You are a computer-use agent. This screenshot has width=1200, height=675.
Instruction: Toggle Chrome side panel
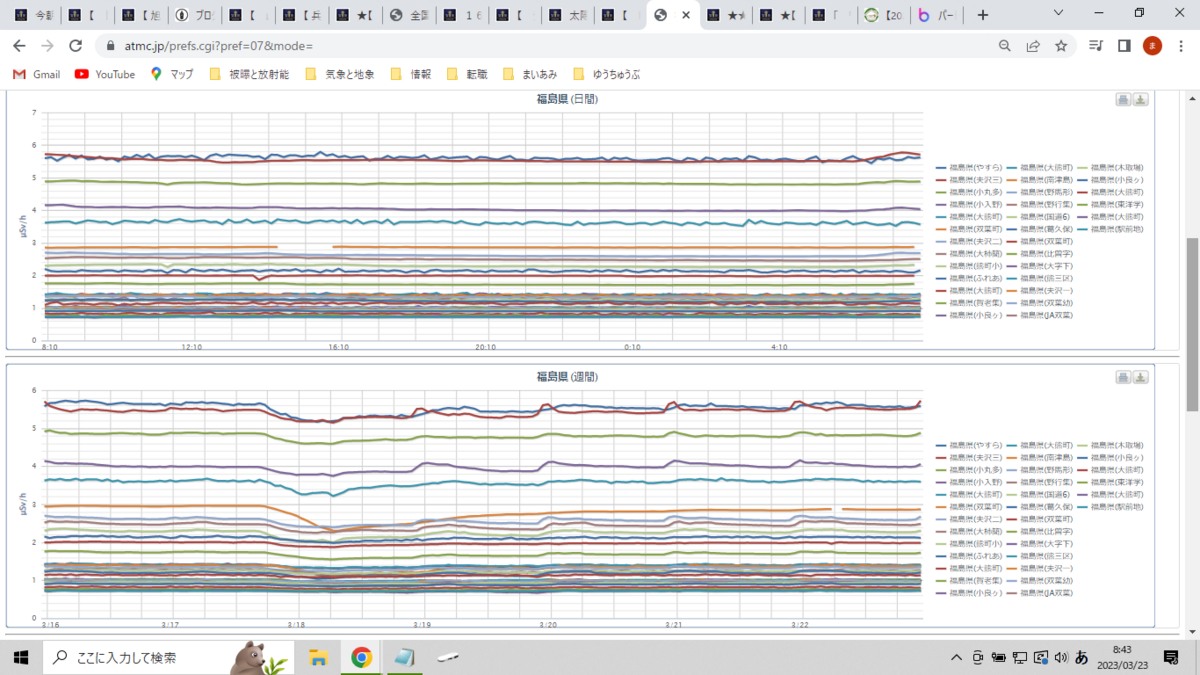click(1124, 46)
